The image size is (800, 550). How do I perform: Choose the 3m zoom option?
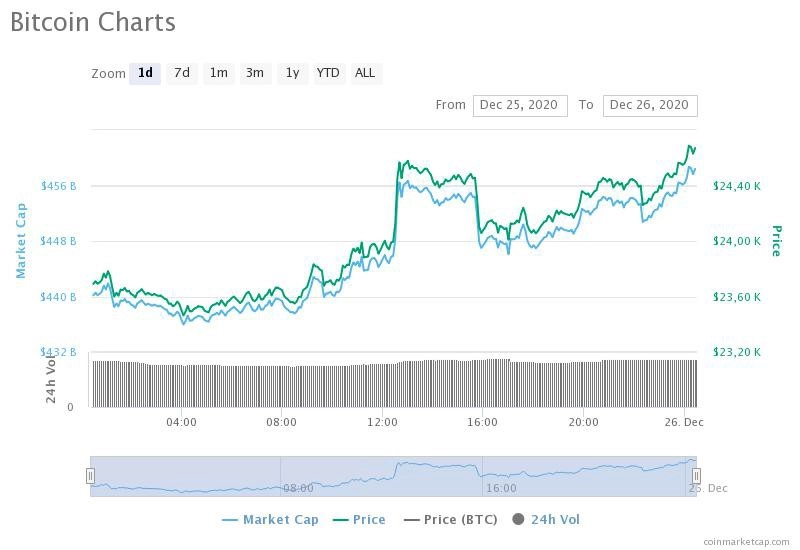(x=255, y=73)
